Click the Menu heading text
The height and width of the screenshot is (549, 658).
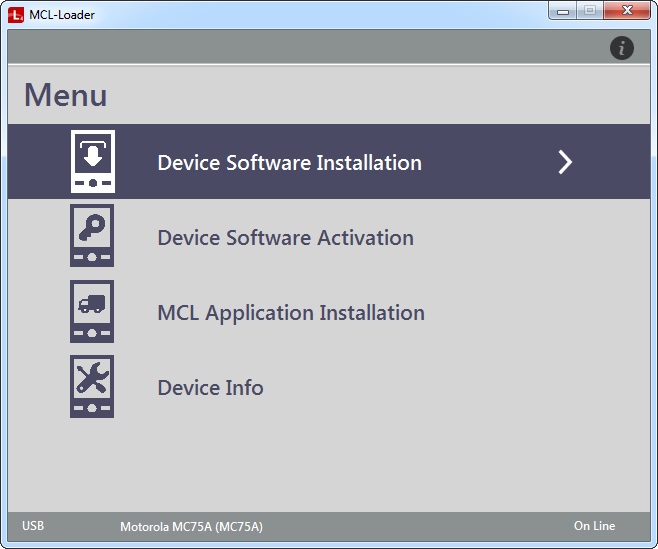tap(66, 95)
